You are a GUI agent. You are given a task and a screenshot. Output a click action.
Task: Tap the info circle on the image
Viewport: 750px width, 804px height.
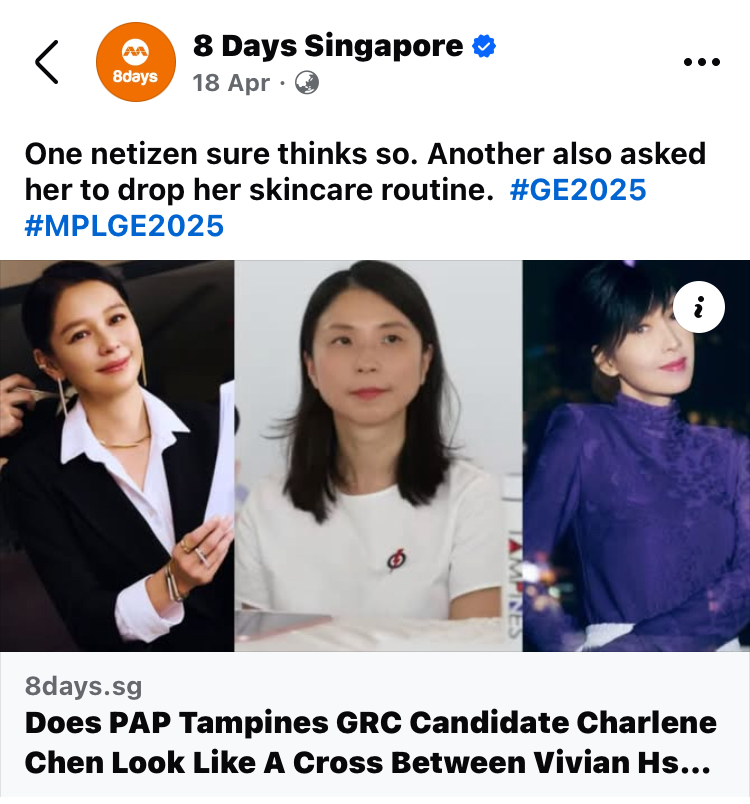(698, 307)
